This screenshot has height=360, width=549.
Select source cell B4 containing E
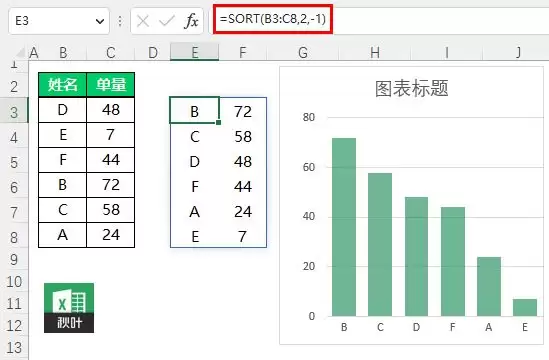(63, 135)
